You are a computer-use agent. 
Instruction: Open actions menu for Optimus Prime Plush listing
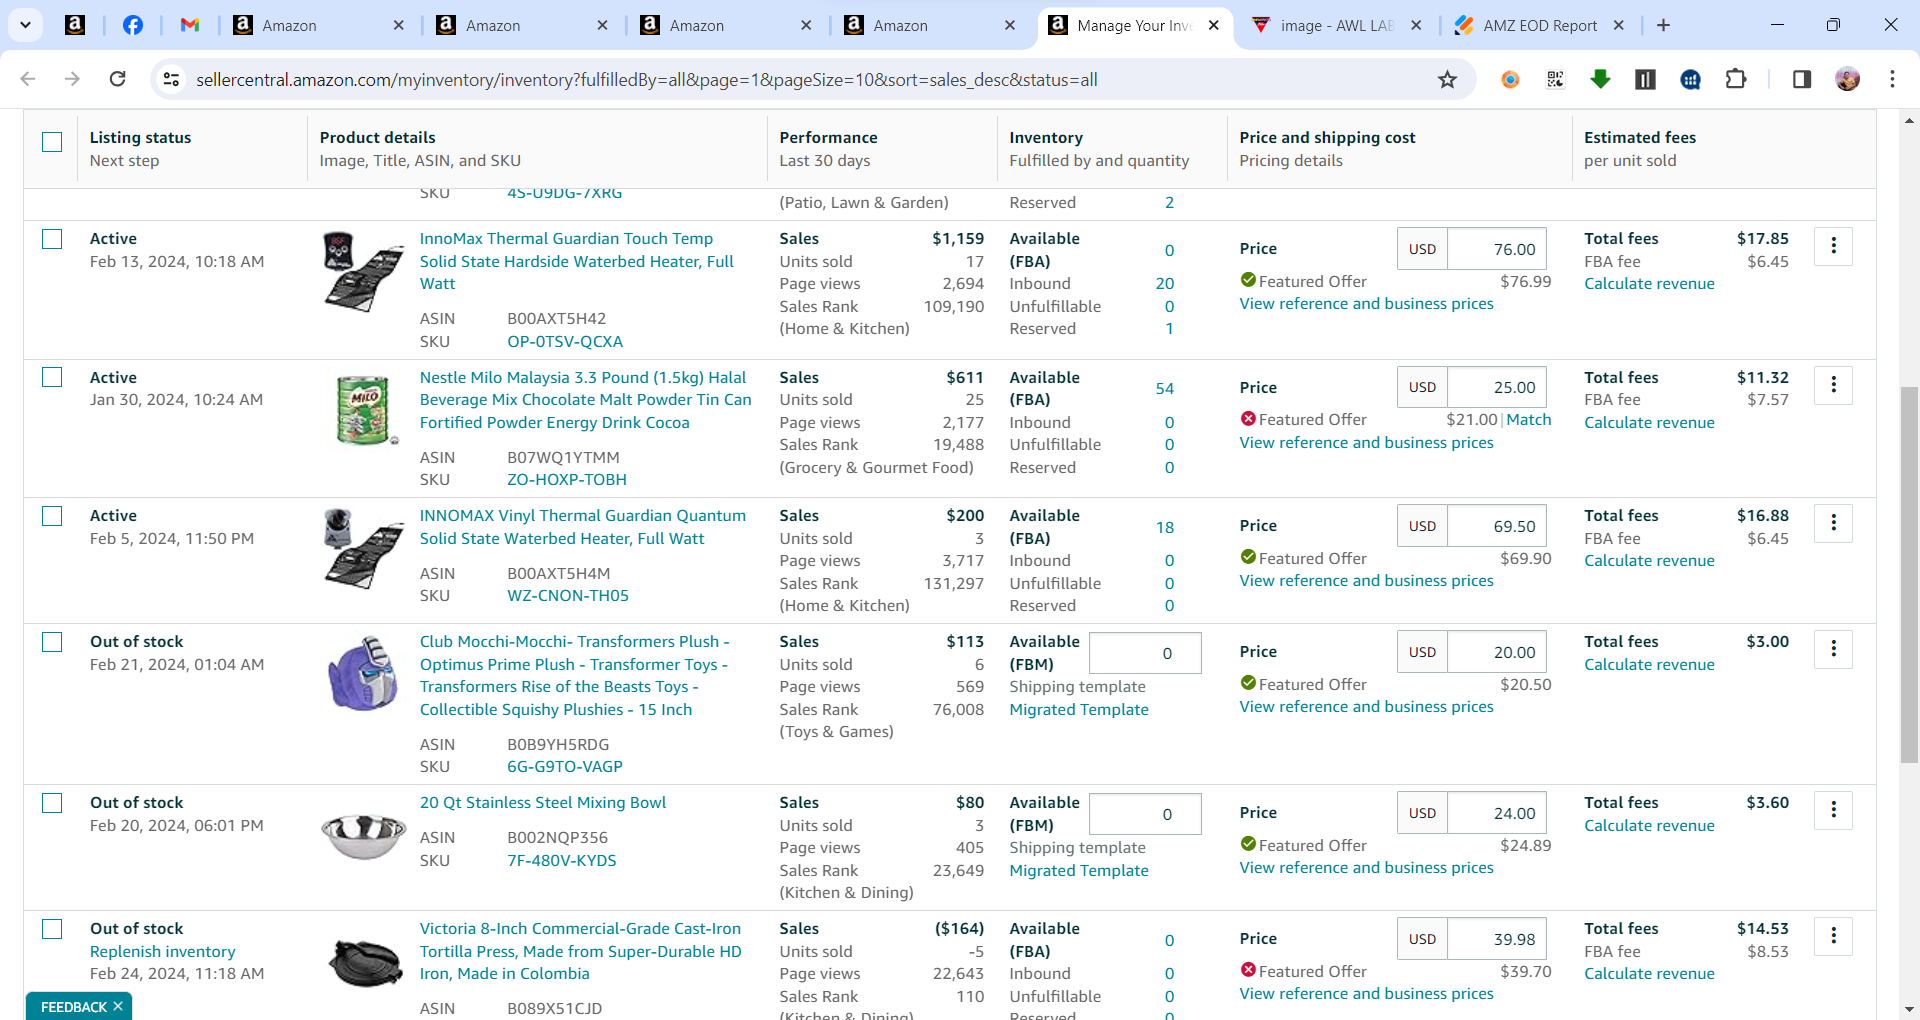pos(1833,649)
